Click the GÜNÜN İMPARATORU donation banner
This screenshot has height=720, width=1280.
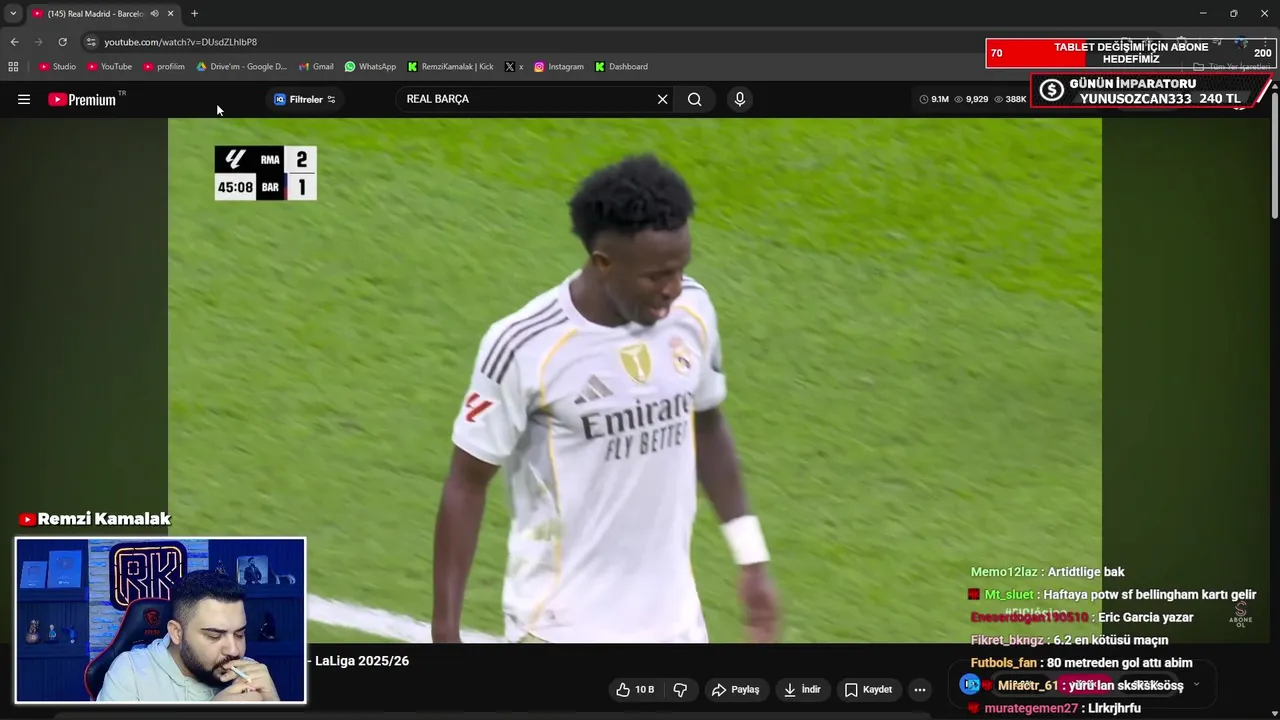(x=1151, y=91)
